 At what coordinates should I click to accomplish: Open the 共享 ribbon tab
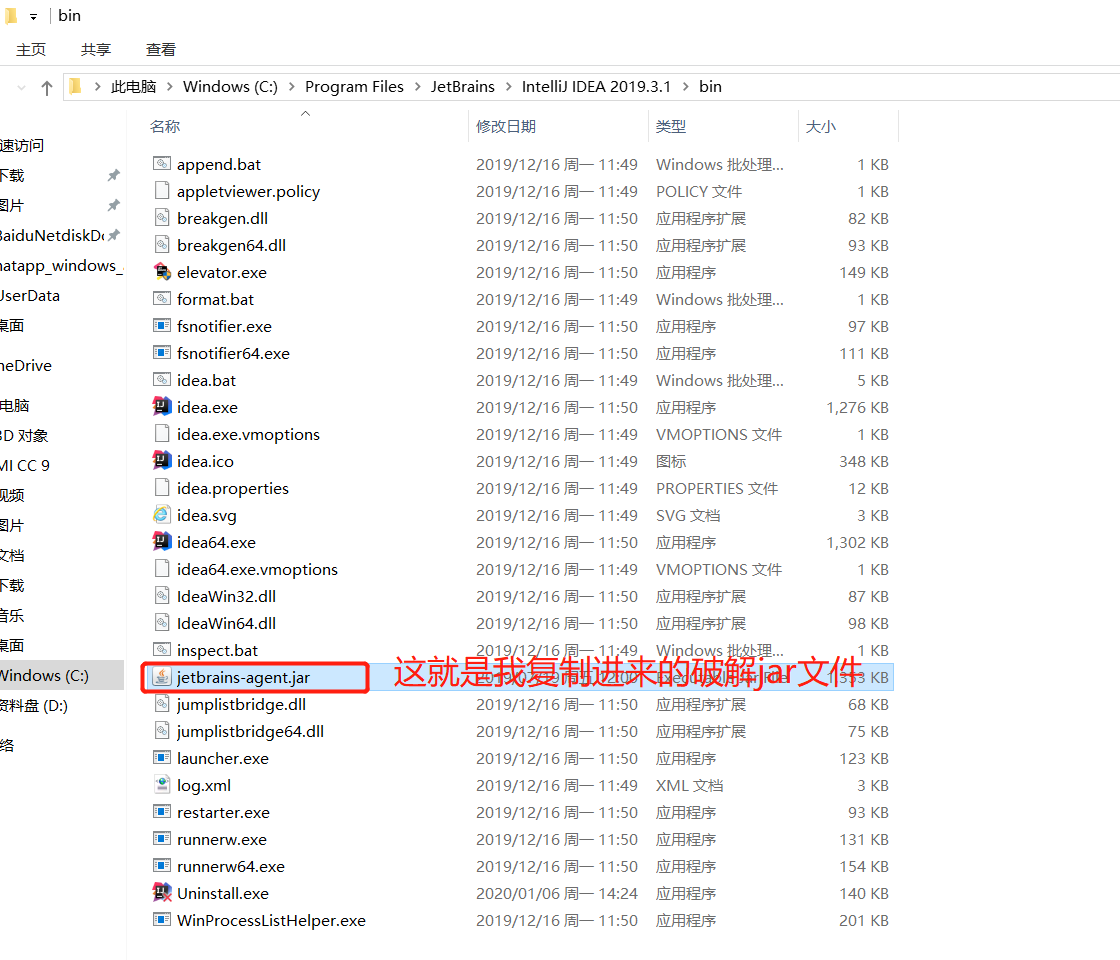(96, 49)
